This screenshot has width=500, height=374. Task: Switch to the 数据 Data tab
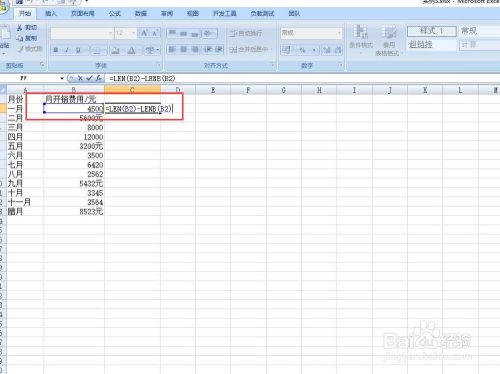[141, 14]
